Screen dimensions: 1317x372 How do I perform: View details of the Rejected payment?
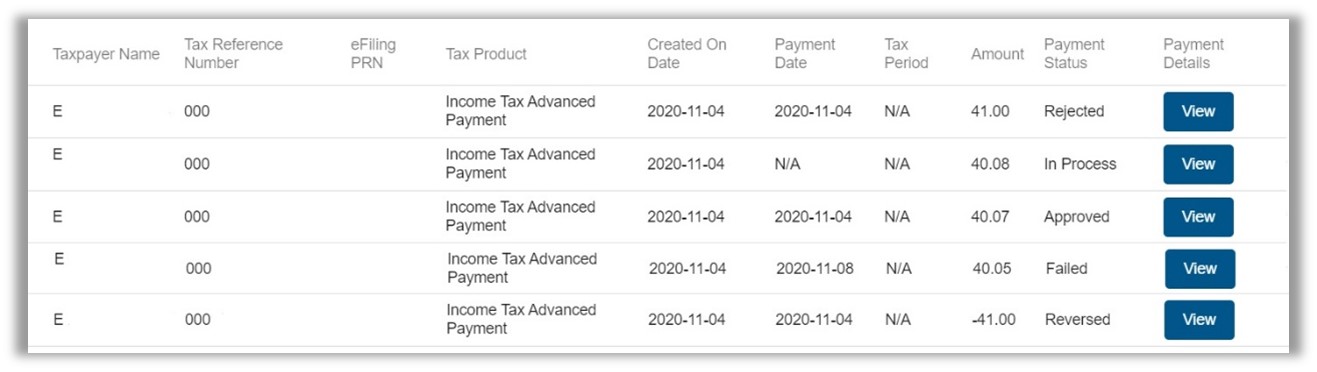[1198, 111]
